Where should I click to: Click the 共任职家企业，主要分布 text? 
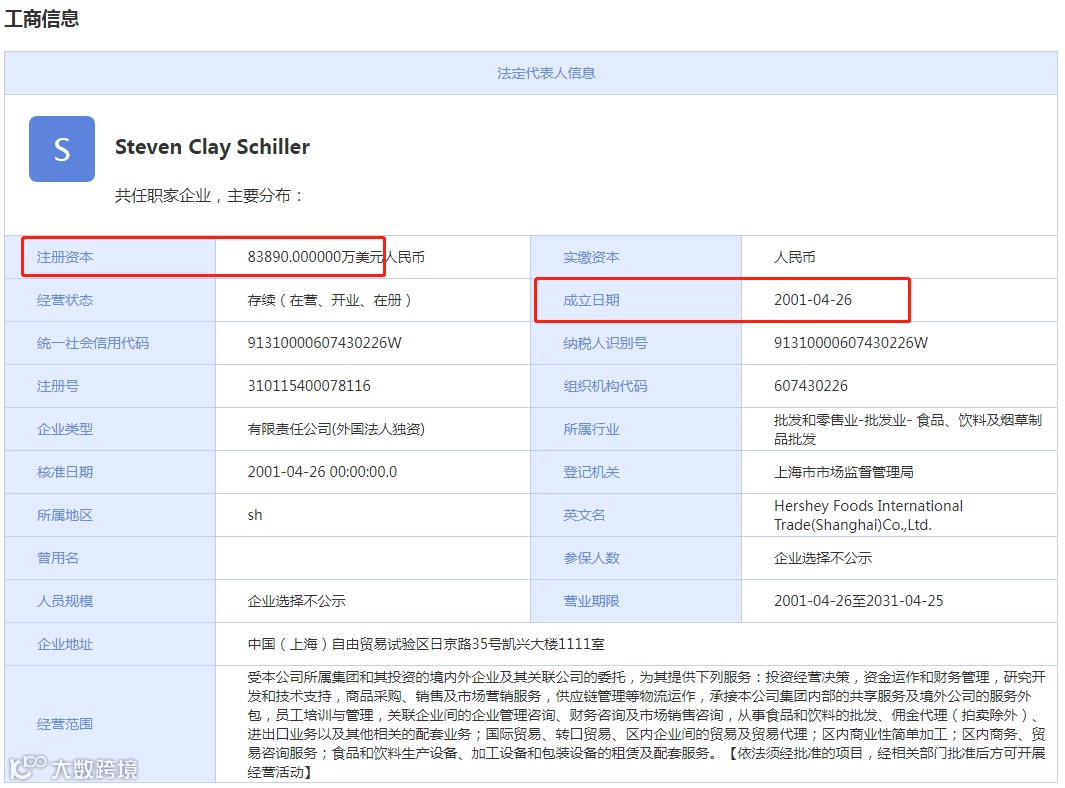[x=209, y=196]
